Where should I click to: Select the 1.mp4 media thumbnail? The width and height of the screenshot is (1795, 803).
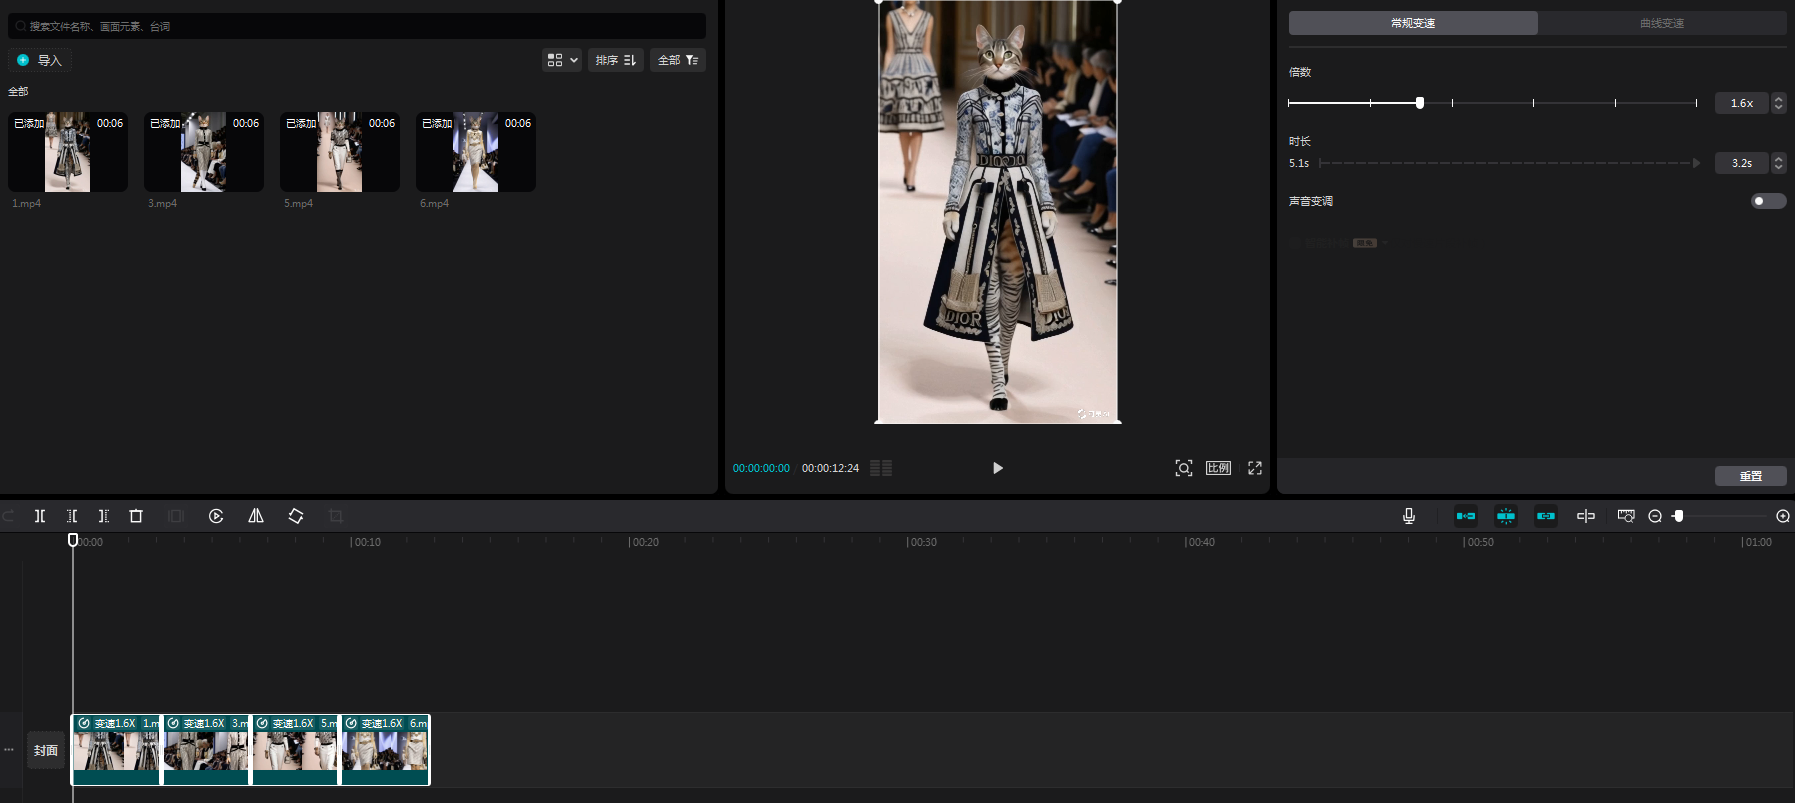68,152
